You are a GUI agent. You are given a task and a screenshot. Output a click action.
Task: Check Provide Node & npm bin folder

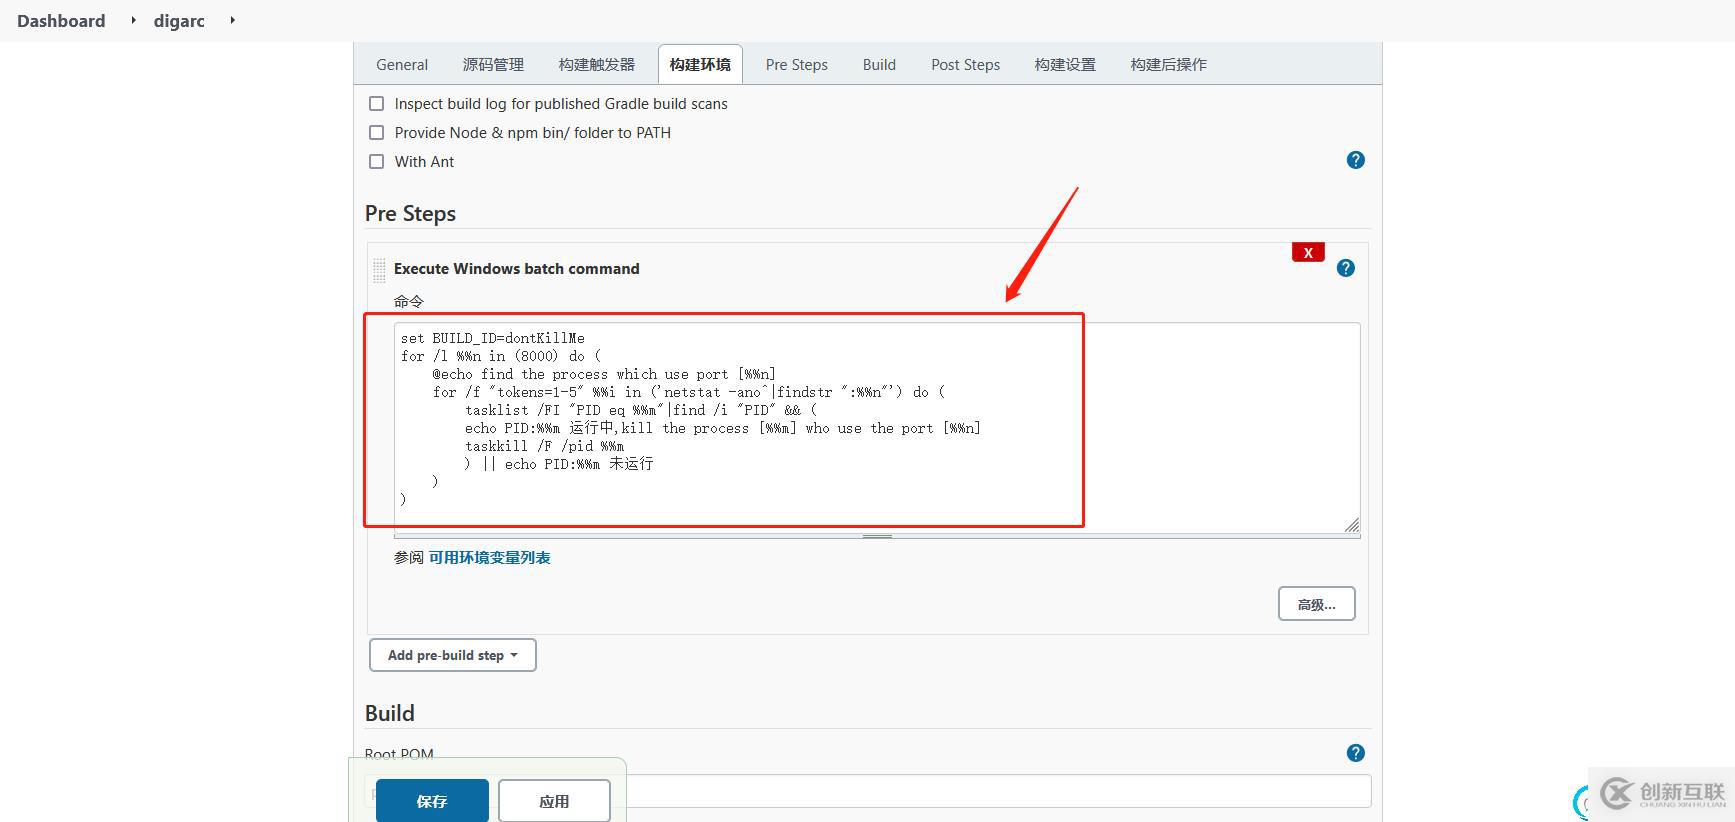click(377, 133)
